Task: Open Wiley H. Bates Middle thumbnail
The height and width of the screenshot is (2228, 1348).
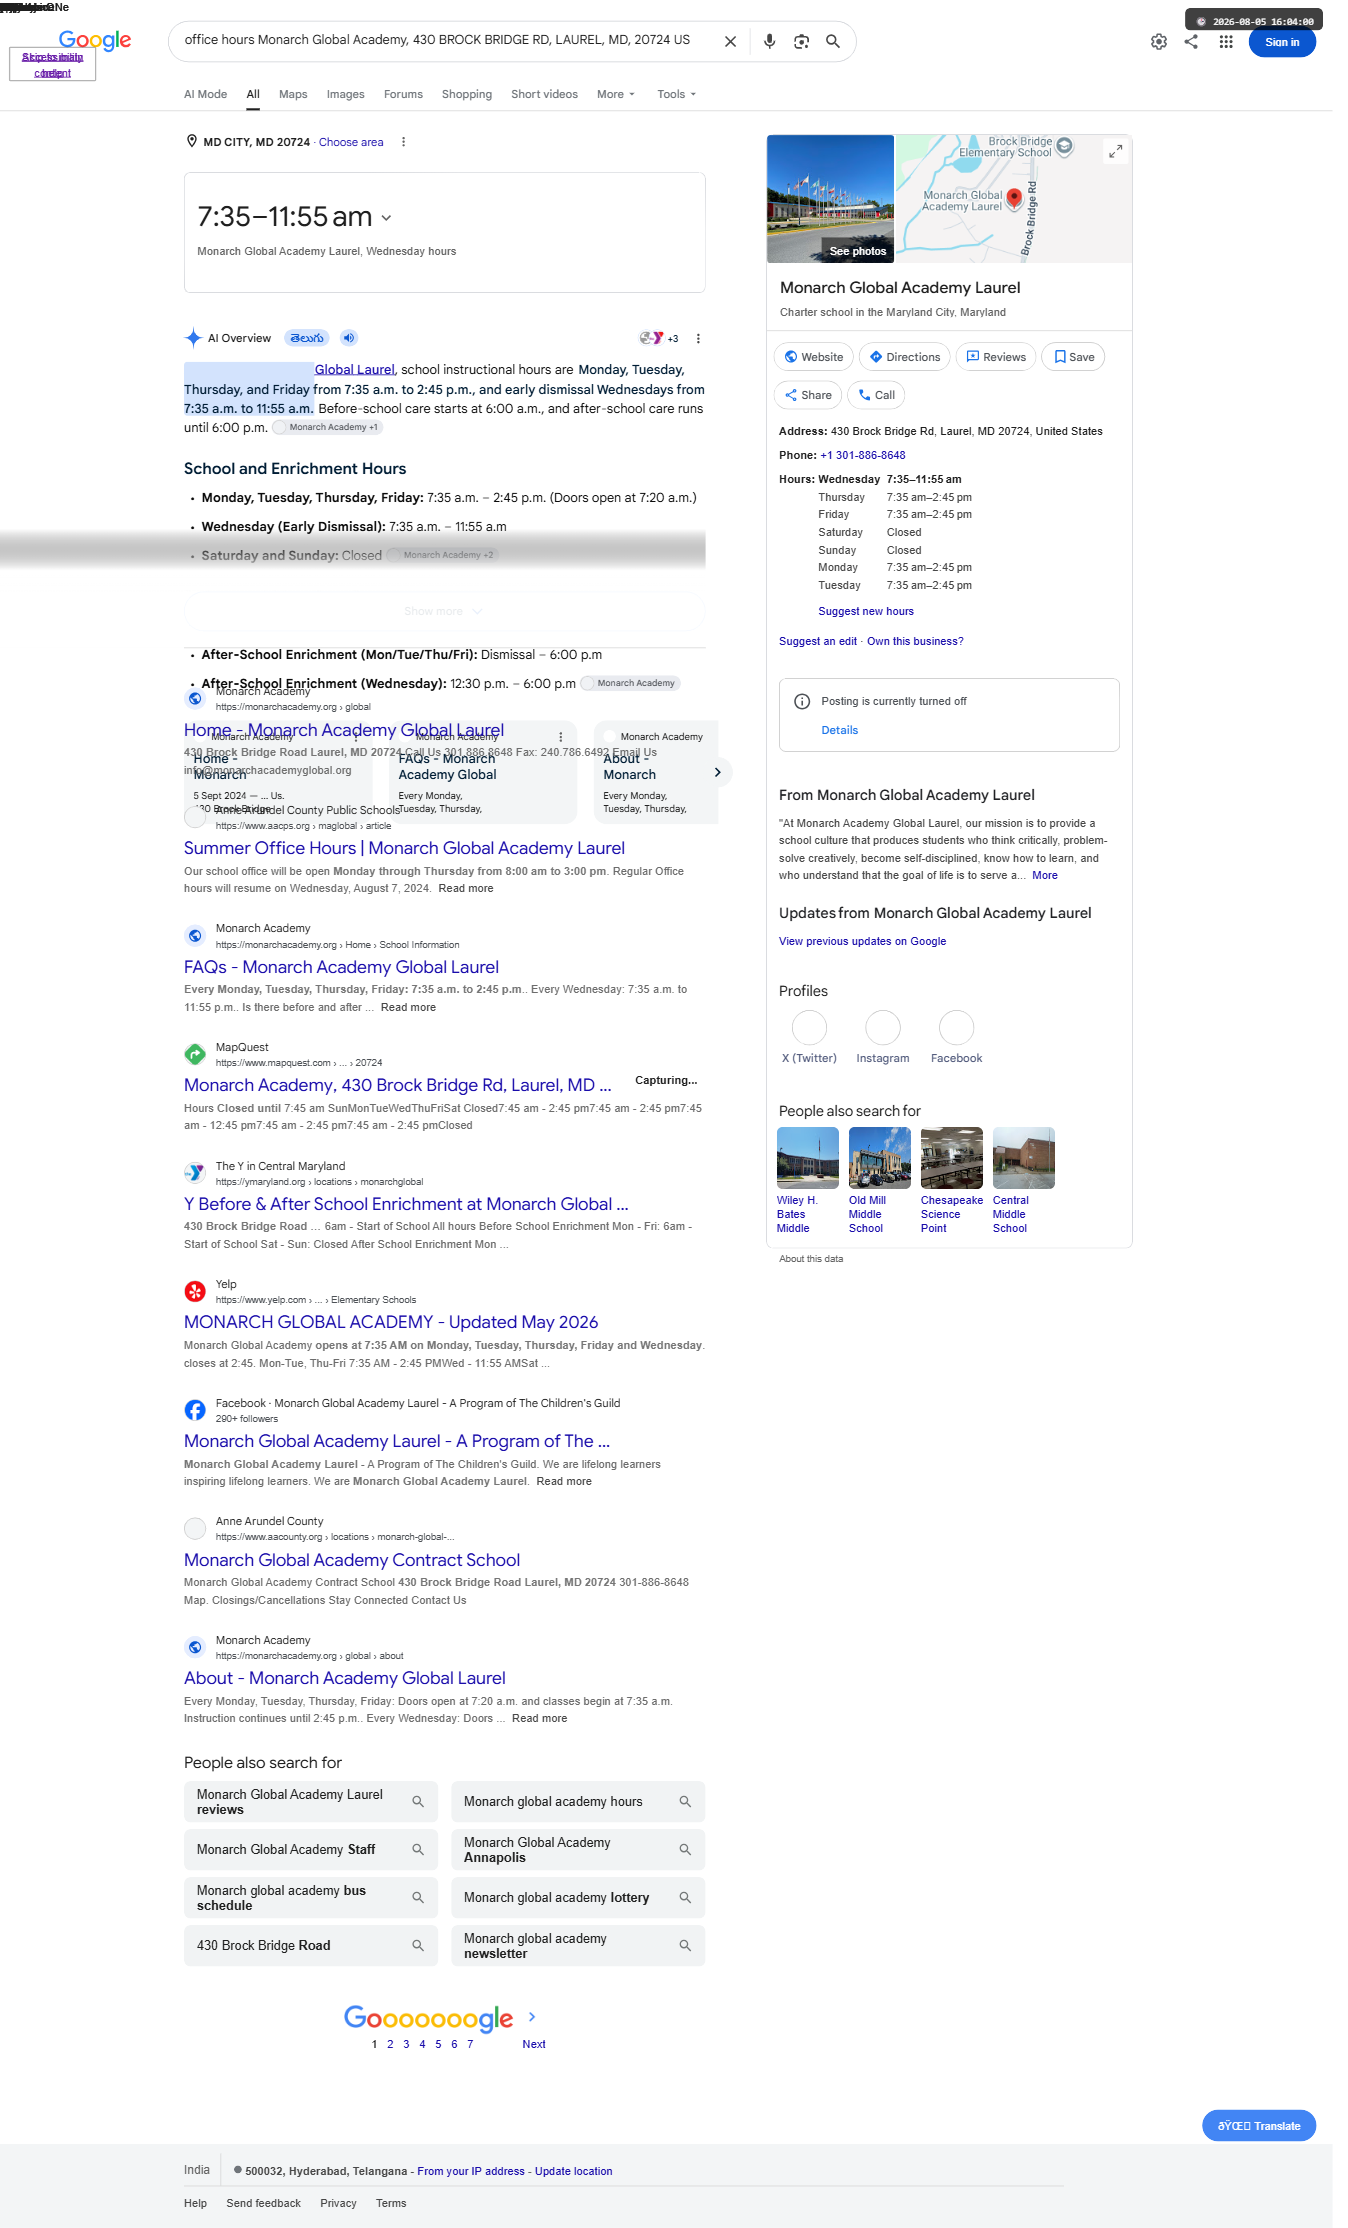Action: pyautogui.click(x=808, y=1158)
